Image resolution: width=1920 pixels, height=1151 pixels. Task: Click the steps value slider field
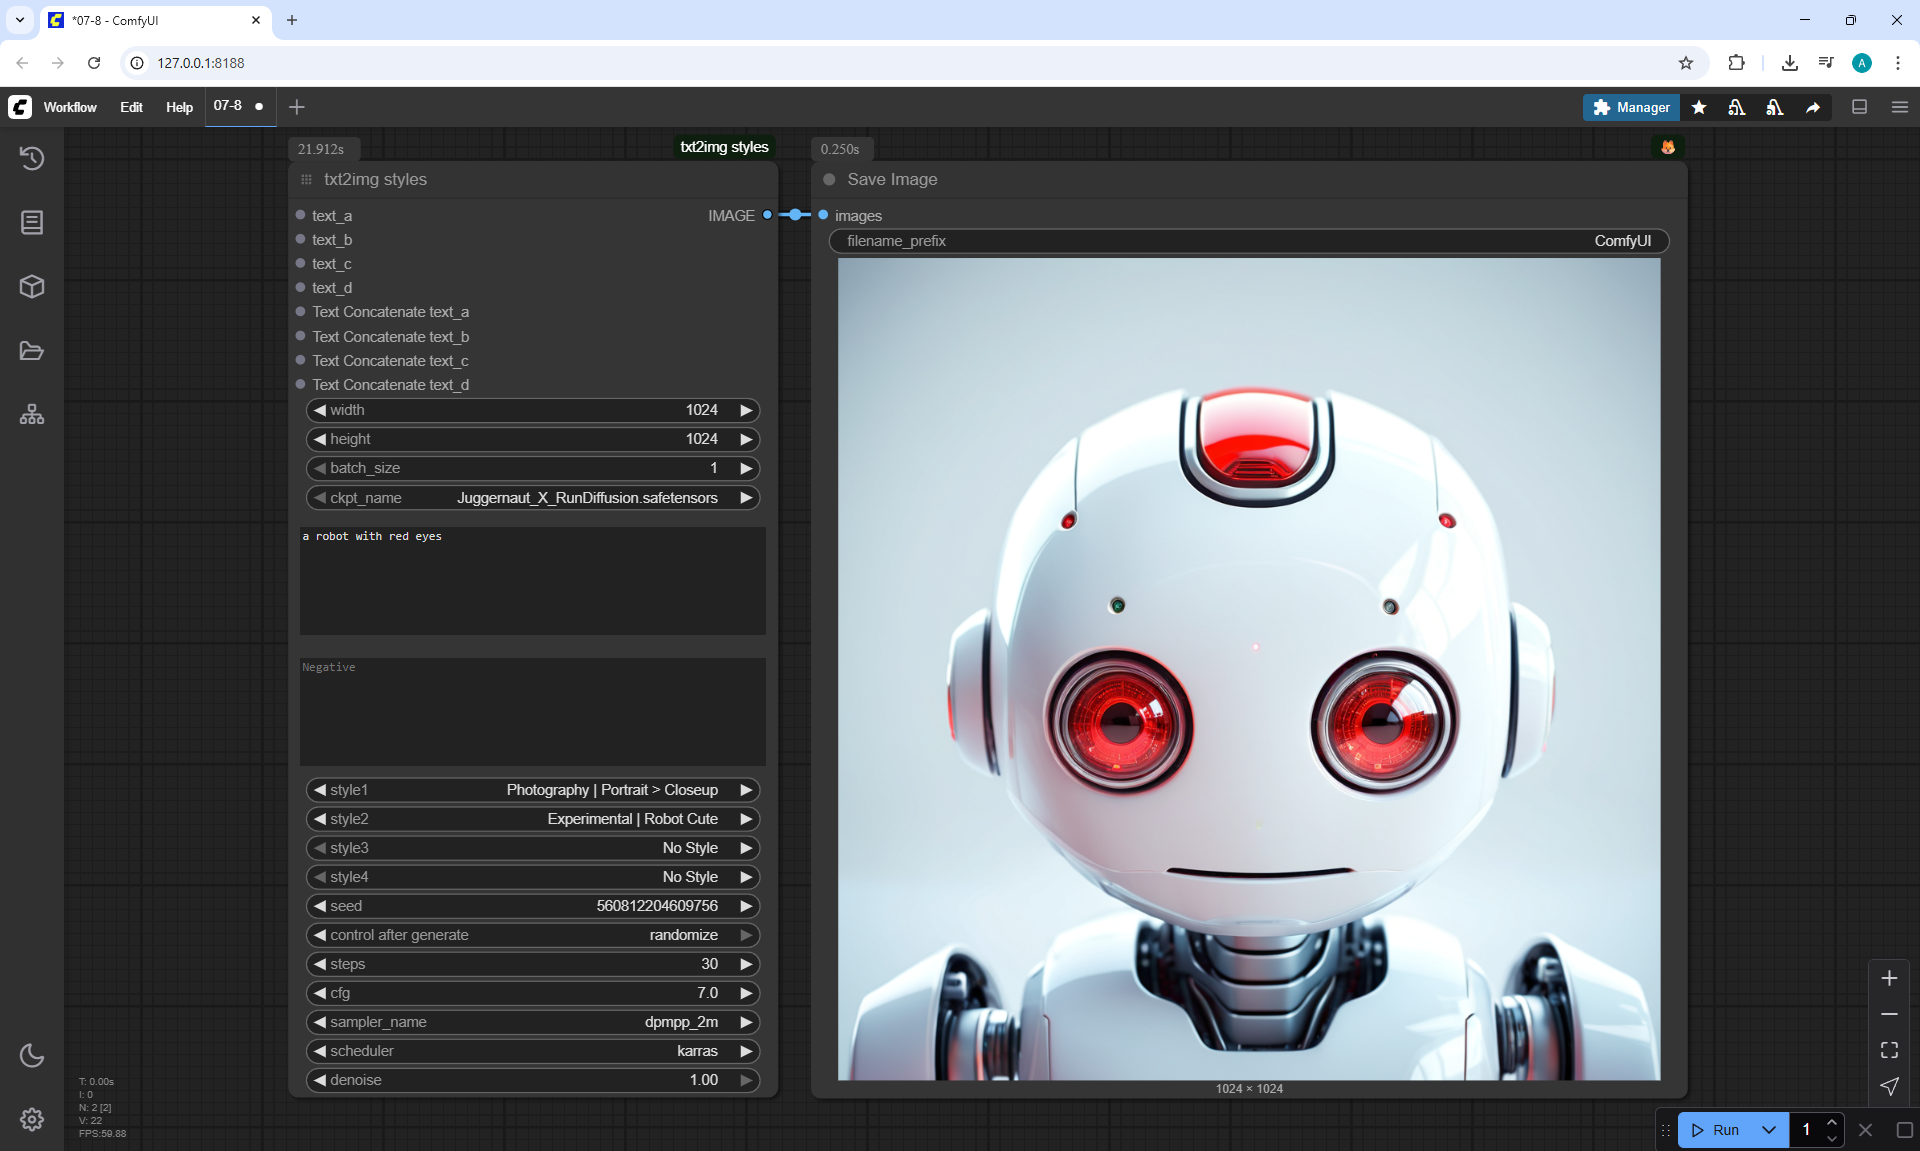[532, 964]
